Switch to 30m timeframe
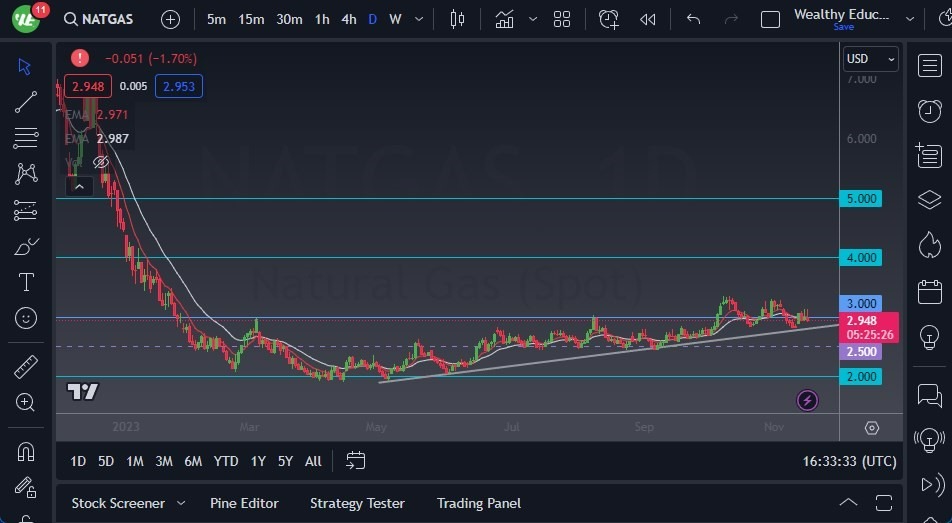The image size is (952, 523). pyautogui.click(x=289, y=19)
